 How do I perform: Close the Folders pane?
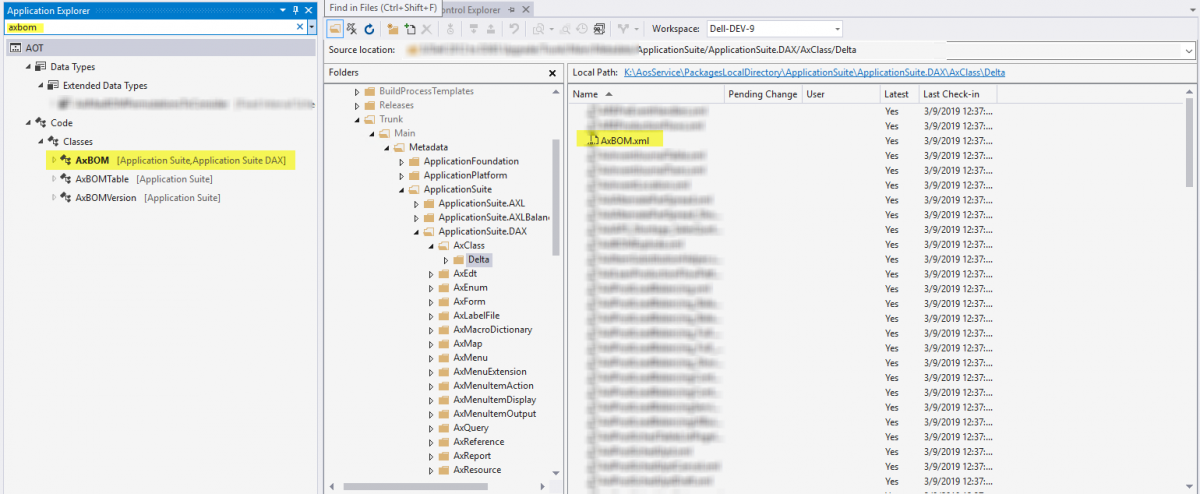click(552, 73)
